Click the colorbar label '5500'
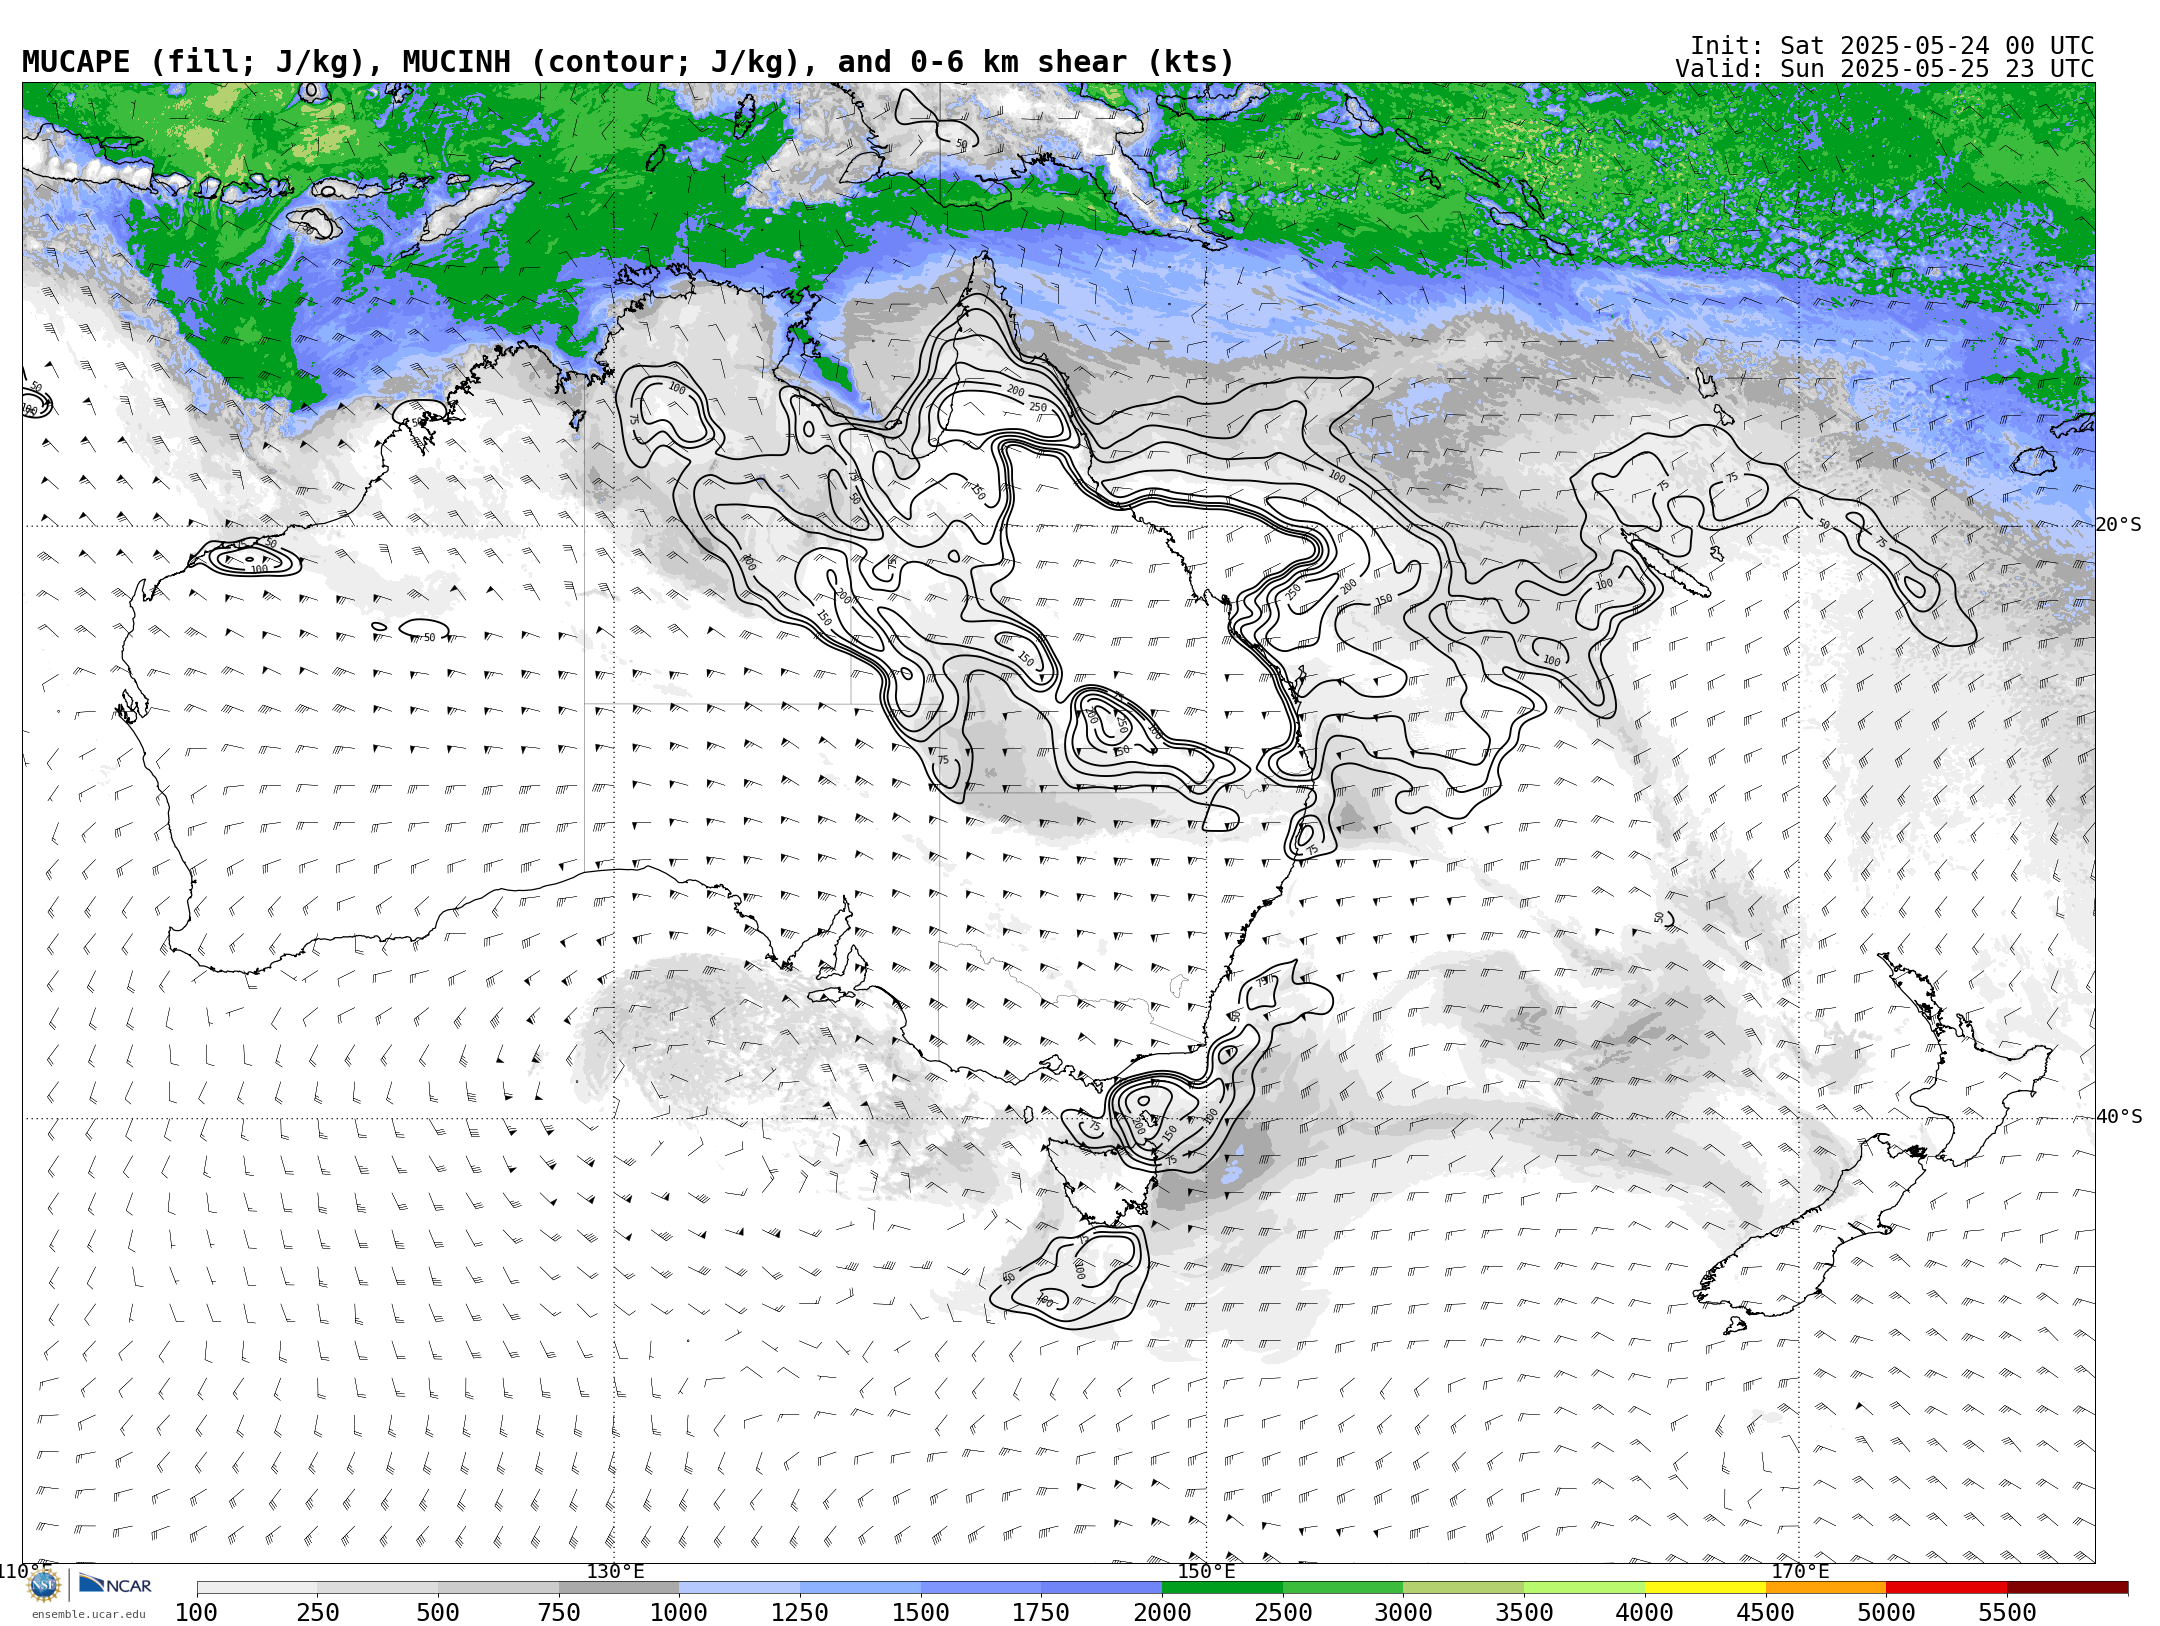The width and height of the screenshot is (2160, 1626). click(x=2007, y=1613)
